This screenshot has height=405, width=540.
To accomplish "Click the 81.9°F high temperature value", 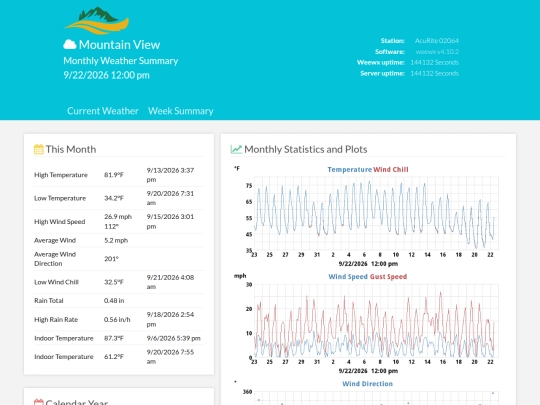I will click(x=114, y=175).
